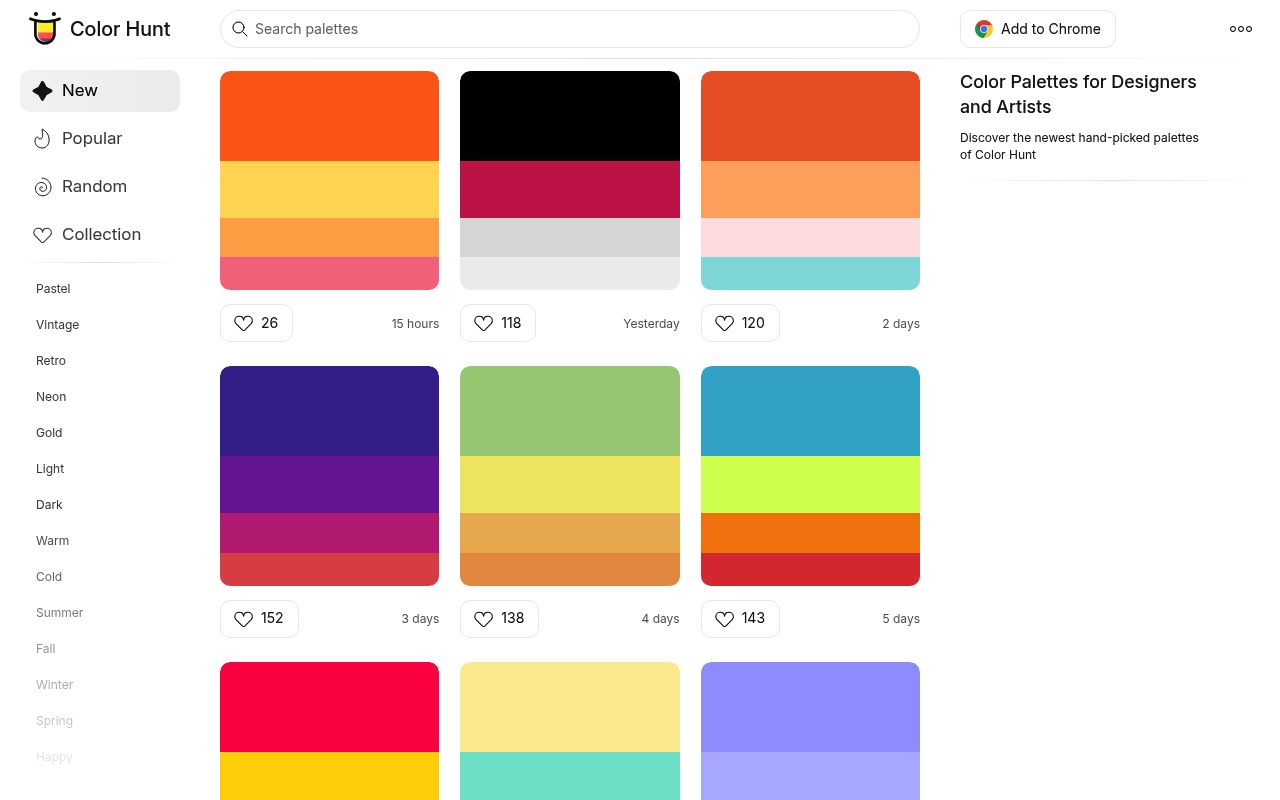Viewport: 1280px width, 800px height.
Task: Click the dark indigo swatch in 3 days palette
Action: click(329, 411)
